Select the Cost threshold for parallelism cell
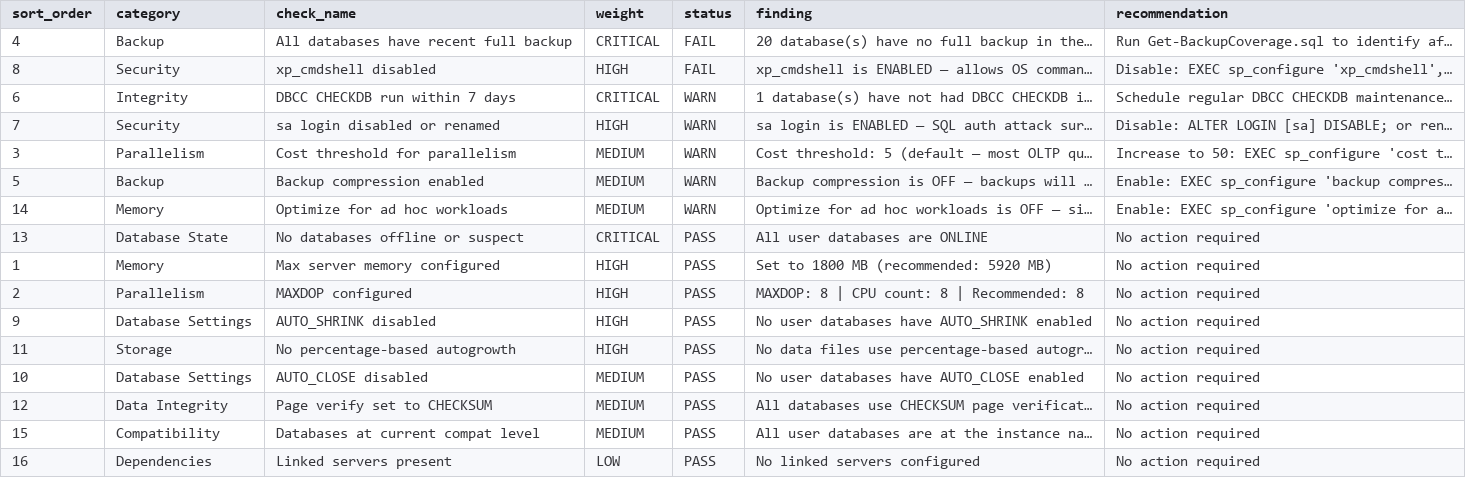The image size is (1465, 477). click(424, 154)
